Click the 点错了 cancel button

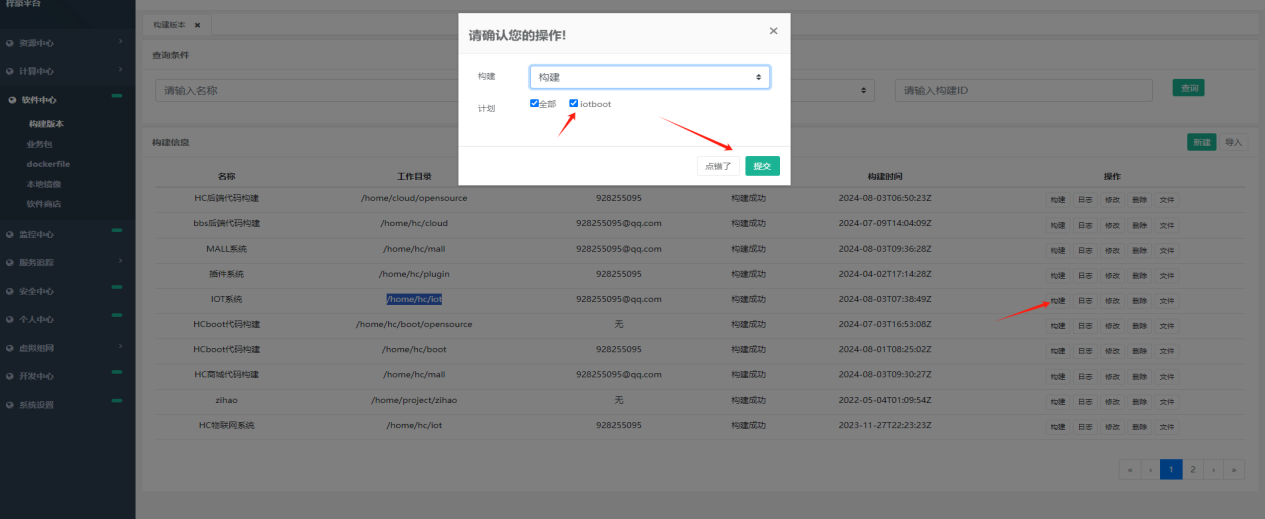(718, 166)
